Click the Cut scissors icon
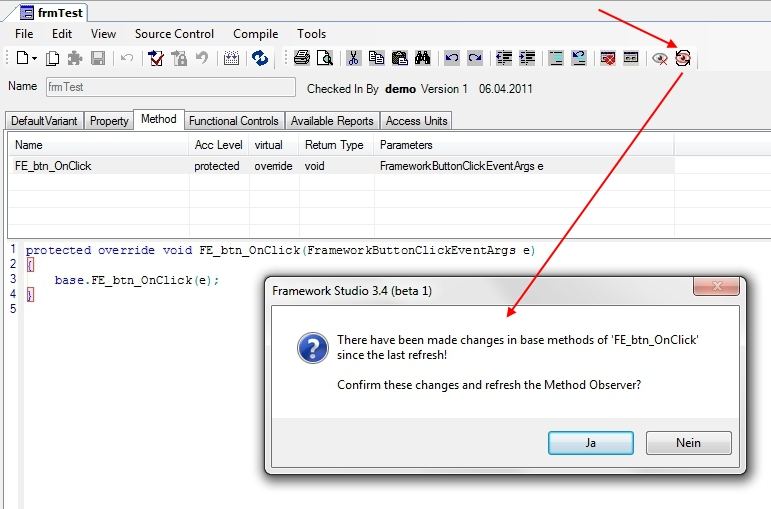Viewport: 771px width, 509px height. click(x=353, y=58)
